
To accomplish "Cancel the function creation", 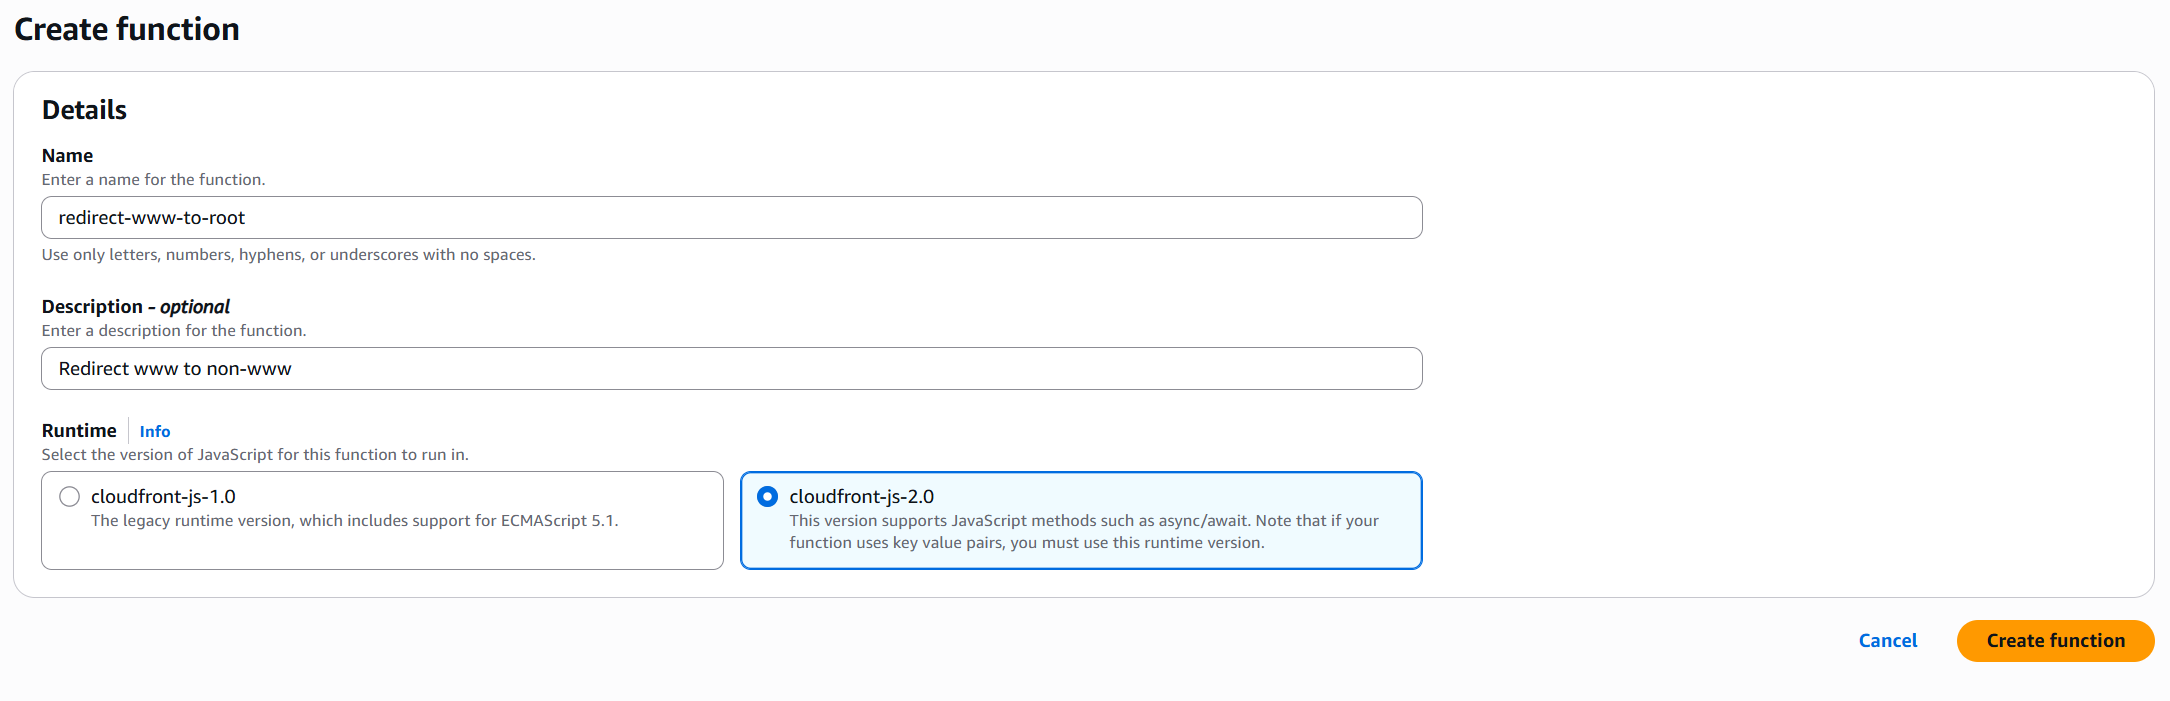I will 1887,641.
